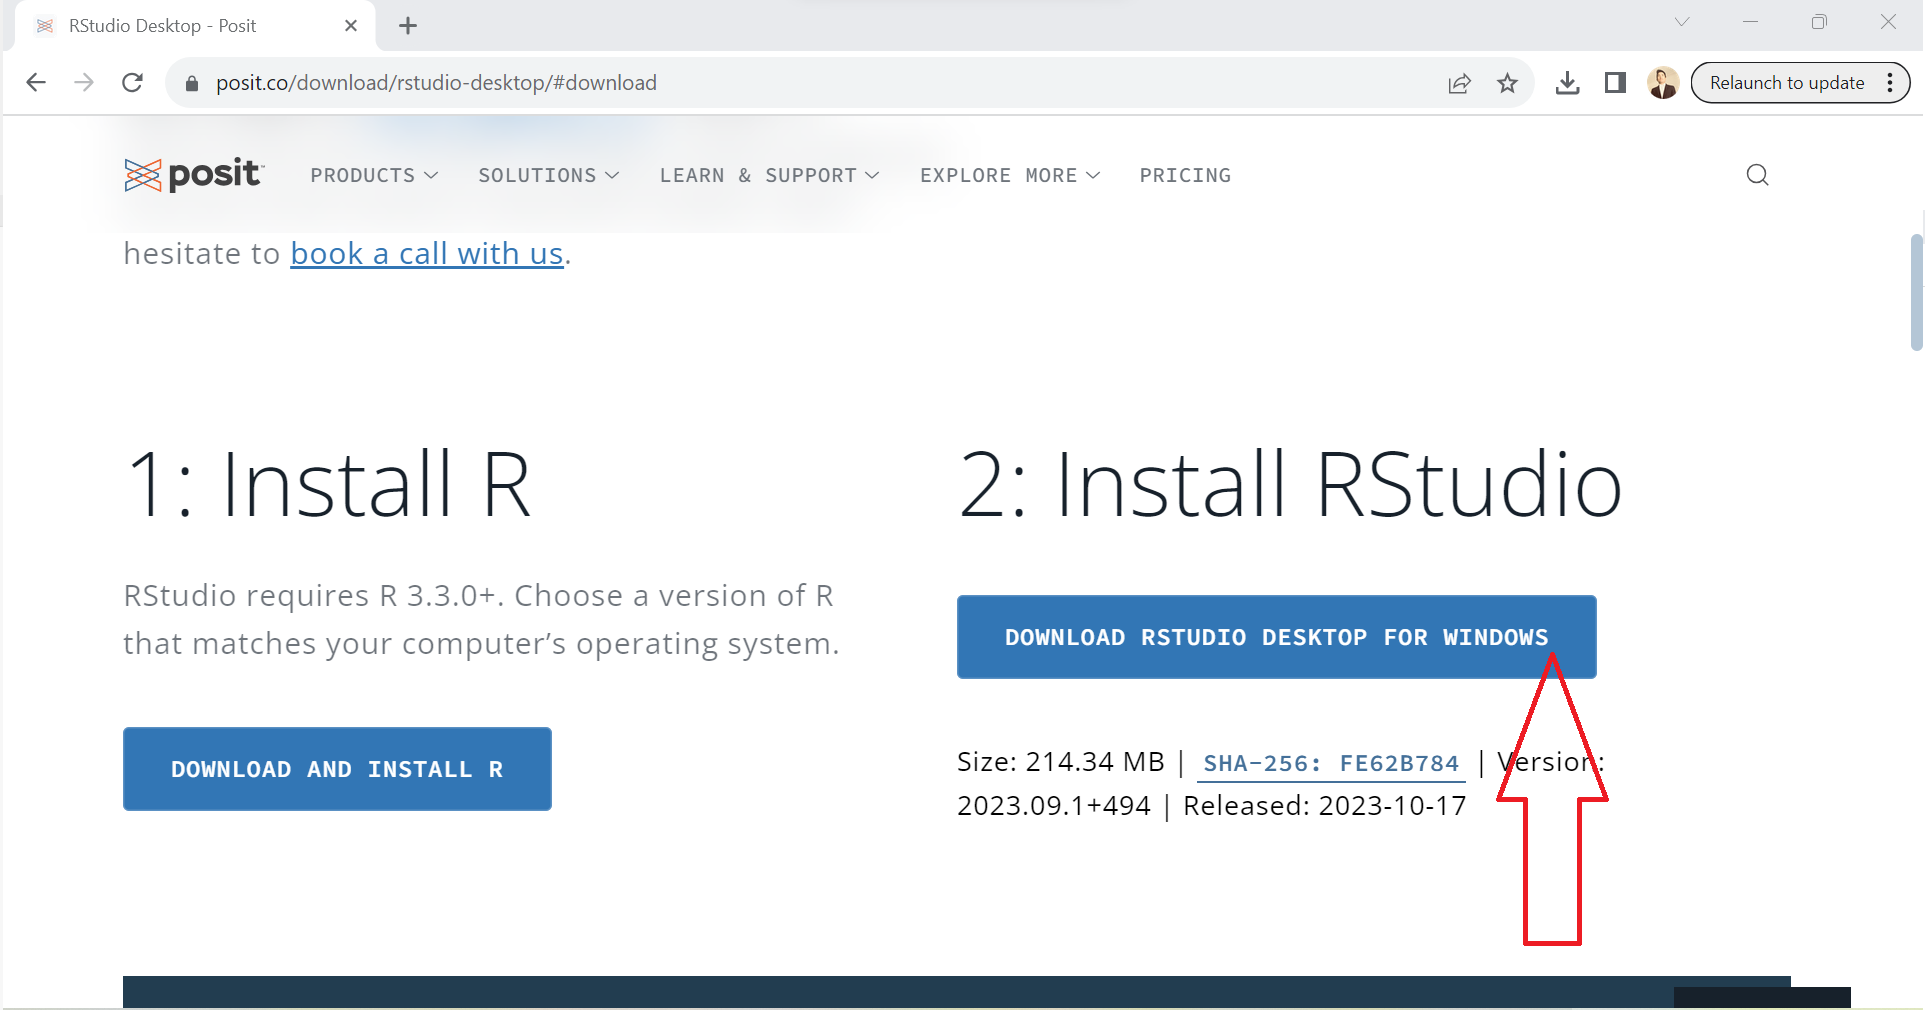Image resolution: width=1925 pixels, height=1010 pixels.
Task: Follow the 'book a call with us' link
Action: point(427,254)
